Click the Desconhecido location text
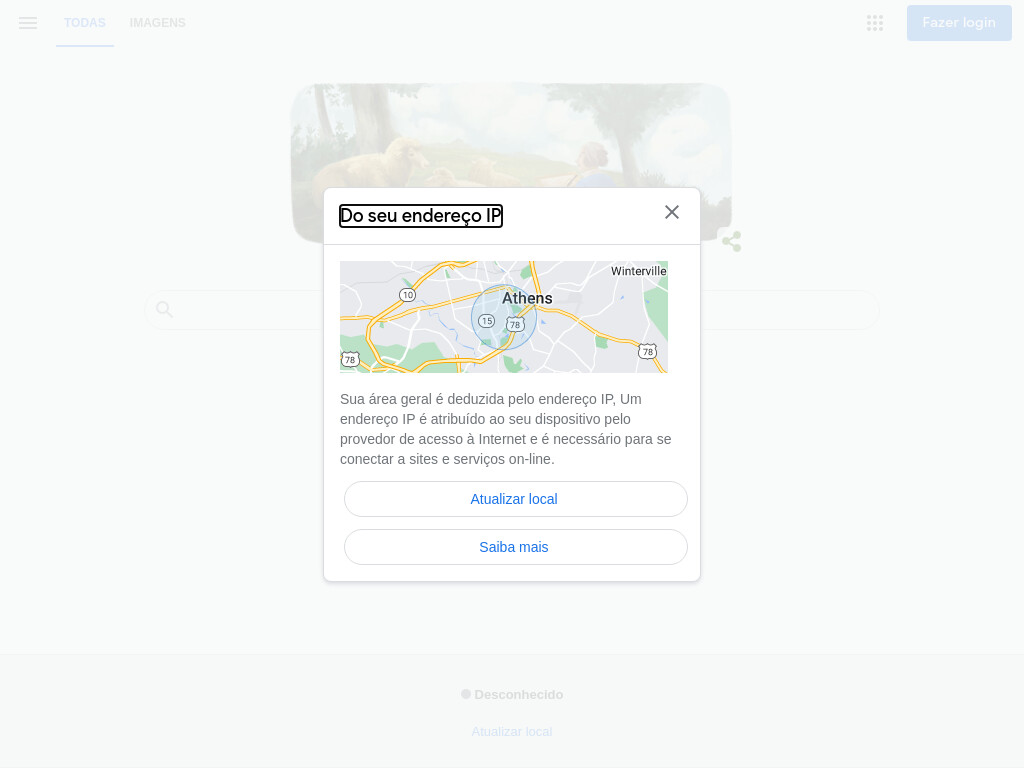Image resolution: width=1024 pixels, height=768 pixels. 519,694
